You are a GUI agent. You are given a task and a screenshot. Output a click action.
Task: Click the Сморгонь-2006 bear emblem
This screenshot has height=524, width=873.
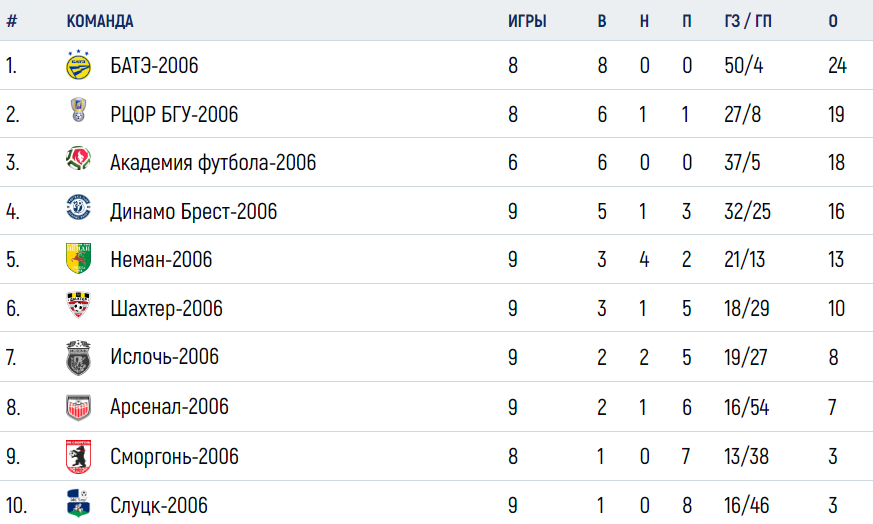(79, 457)
